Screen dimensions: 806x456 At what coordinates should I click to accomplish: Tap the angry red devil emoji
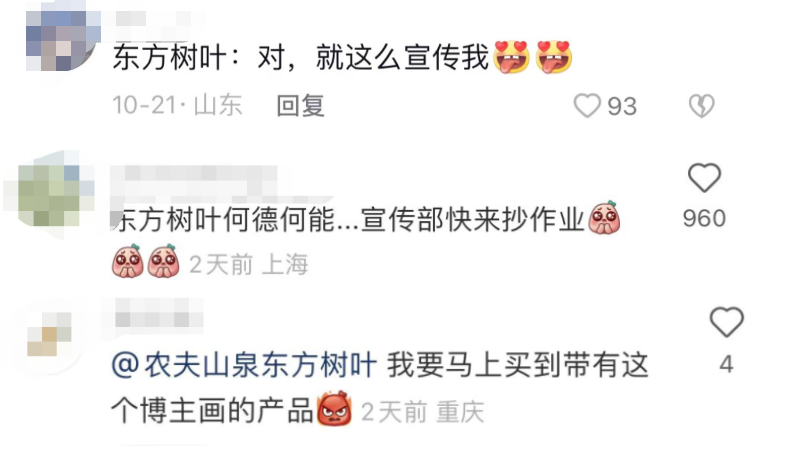pos(335,409)
